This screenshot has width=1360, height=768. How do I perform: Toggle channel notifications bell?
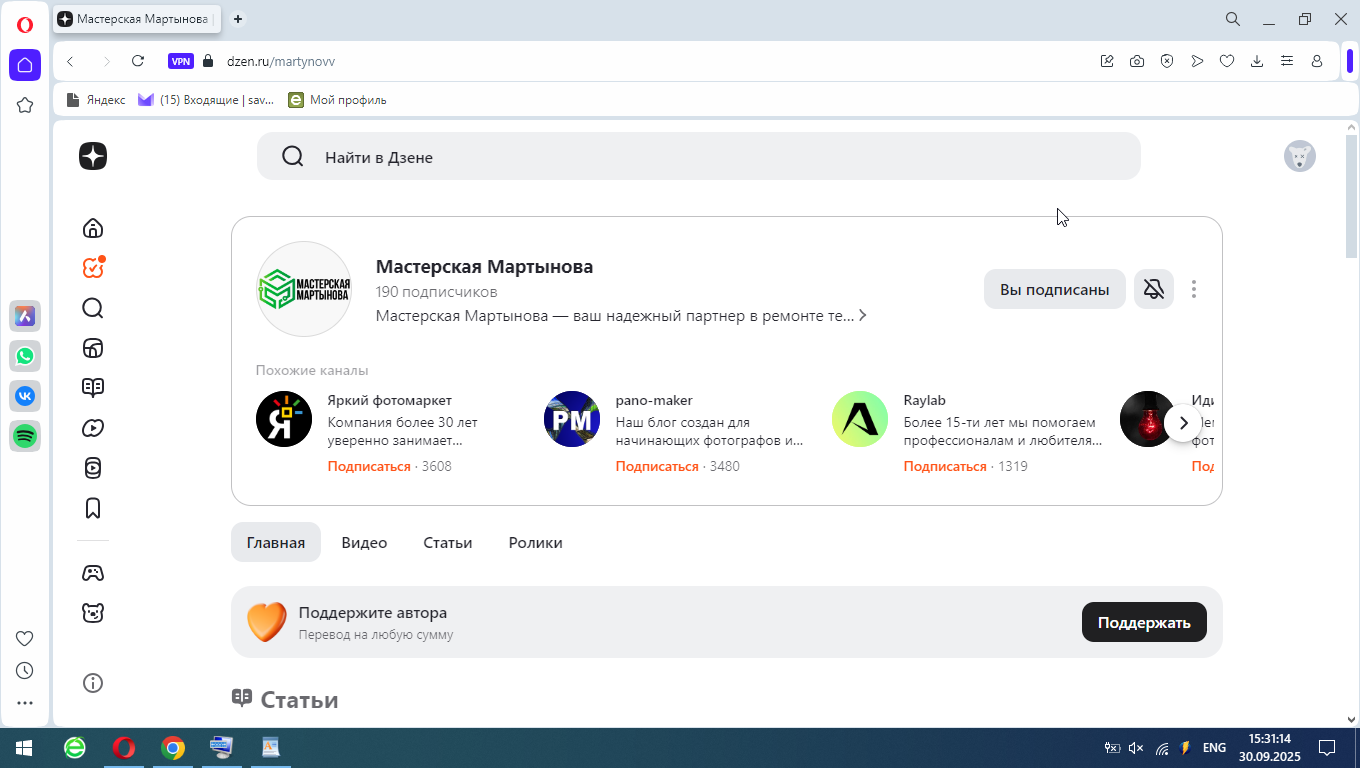1154,289
